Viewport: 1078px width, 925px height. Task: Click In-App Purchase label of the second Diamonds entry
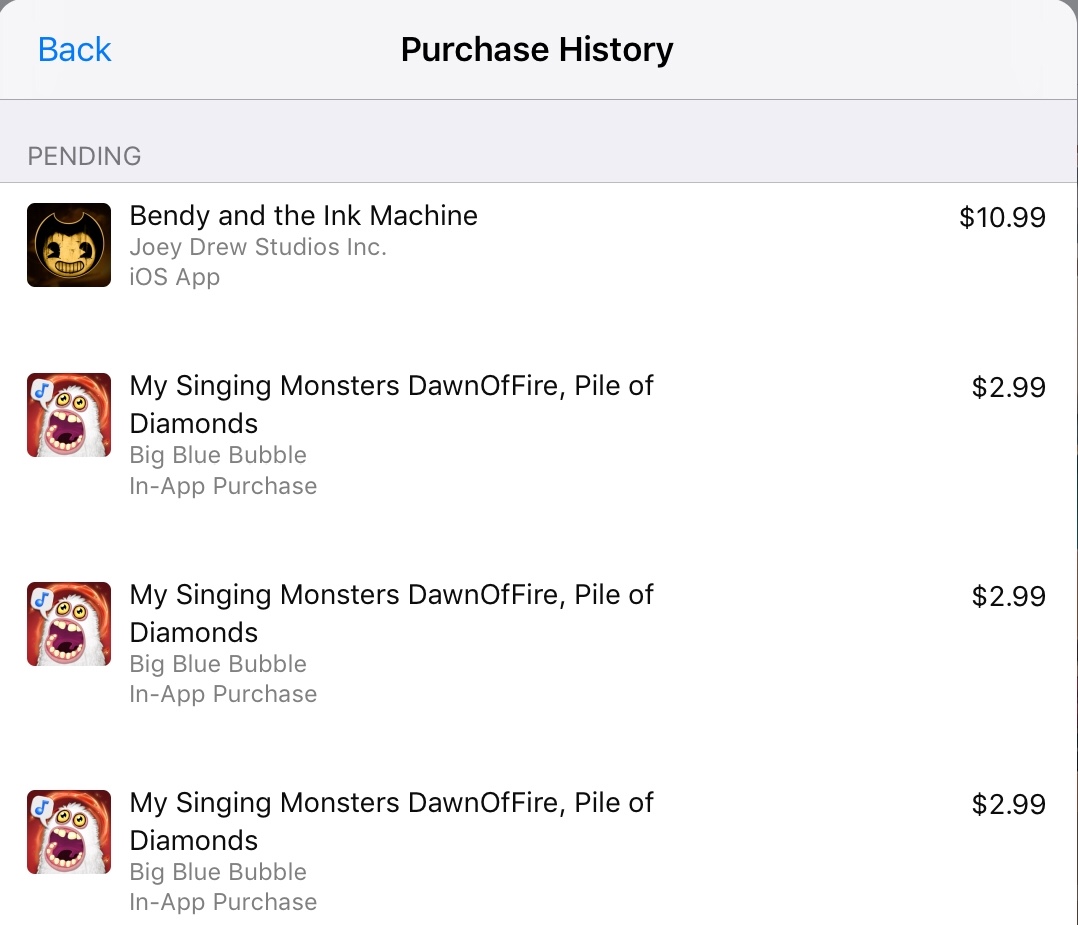[x=223, y=694]
